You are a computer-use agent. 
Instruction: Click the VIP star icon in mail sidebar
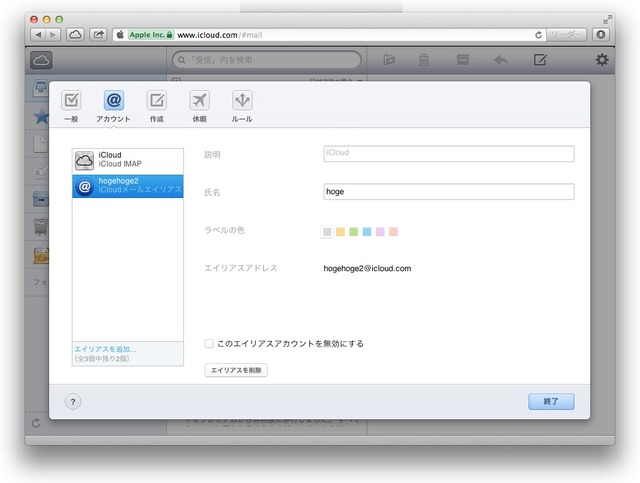[41, 116]
